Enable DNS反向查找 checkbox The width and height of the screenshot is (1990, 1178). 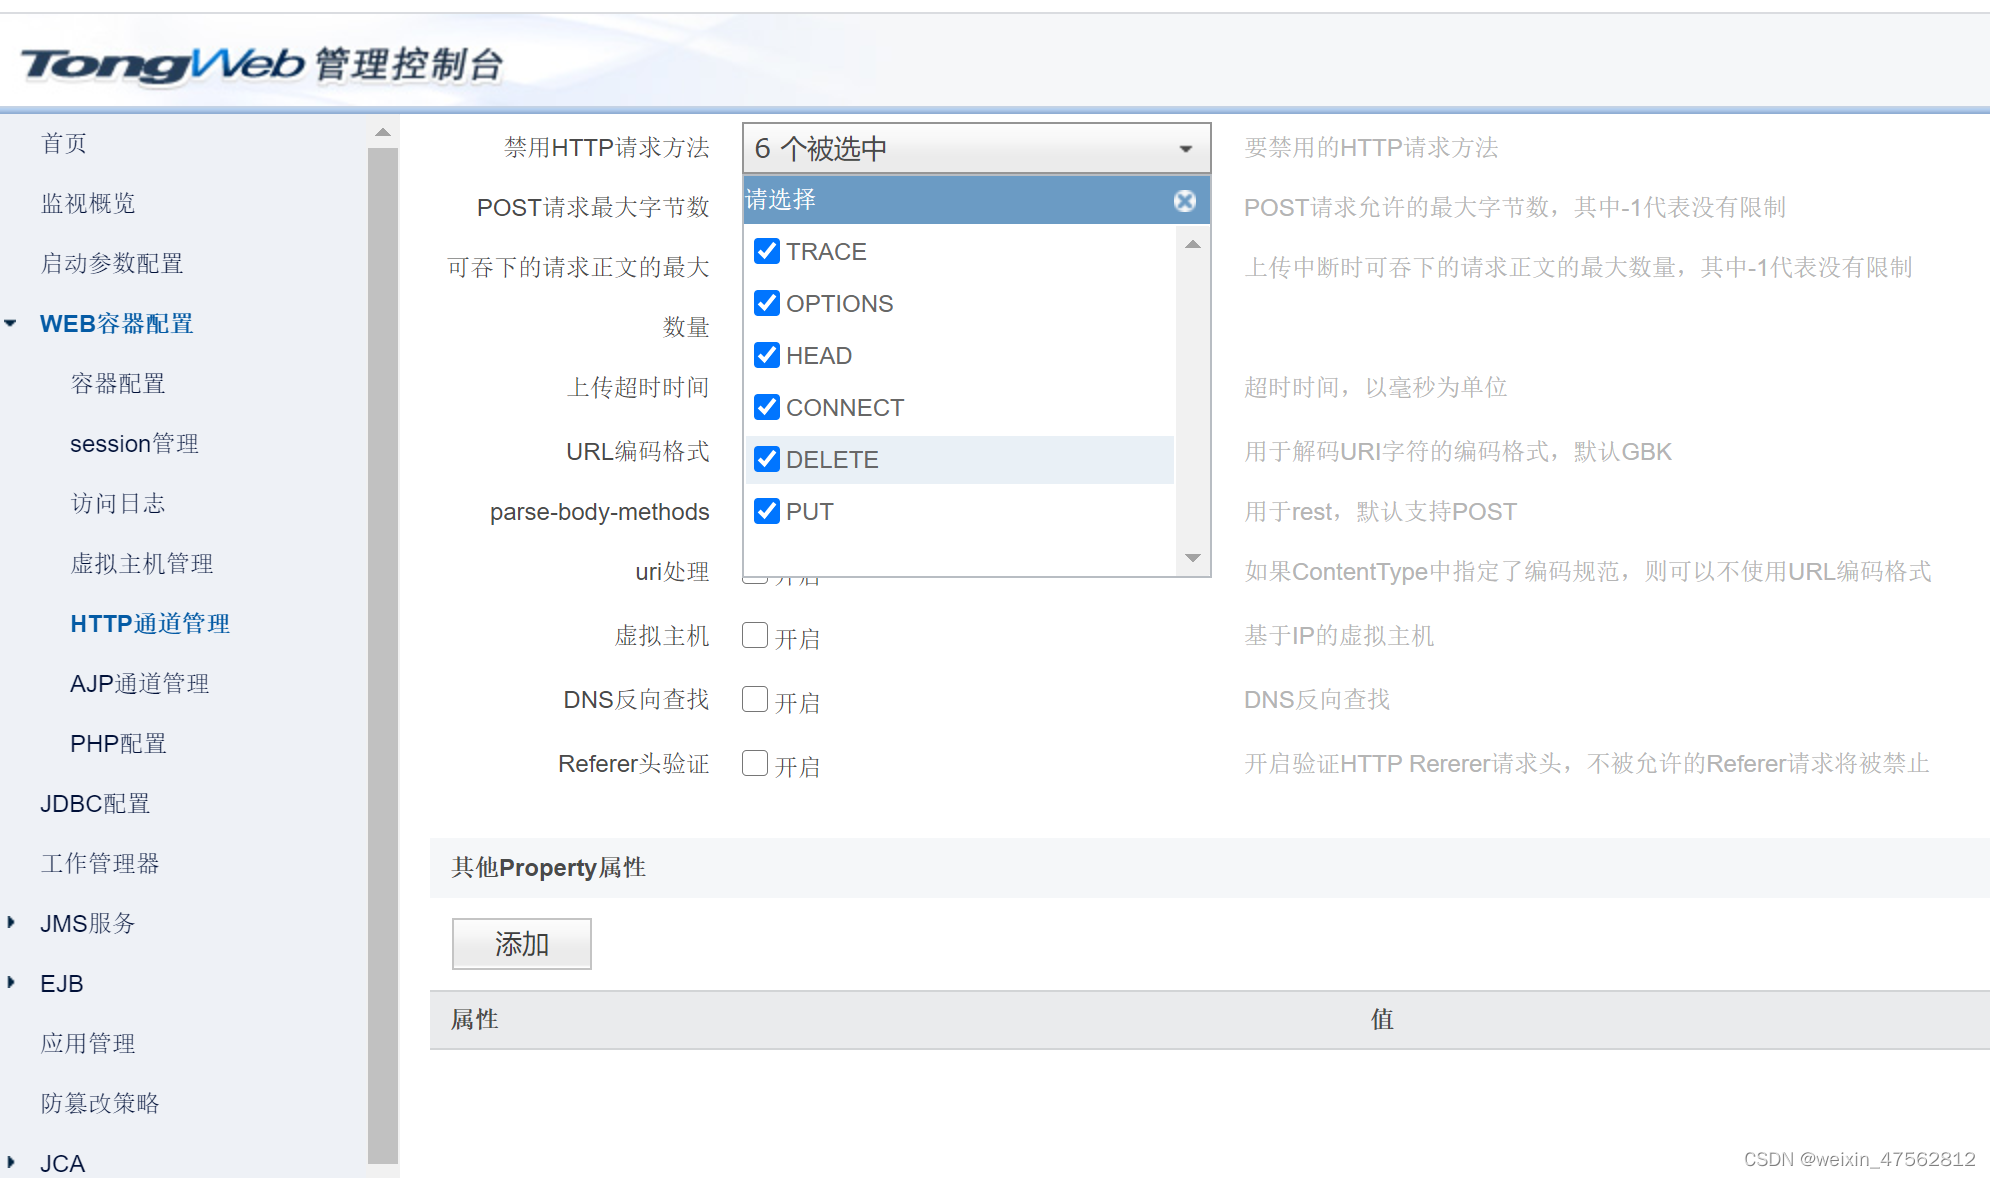pyautogui.click(x=755, y=699)
